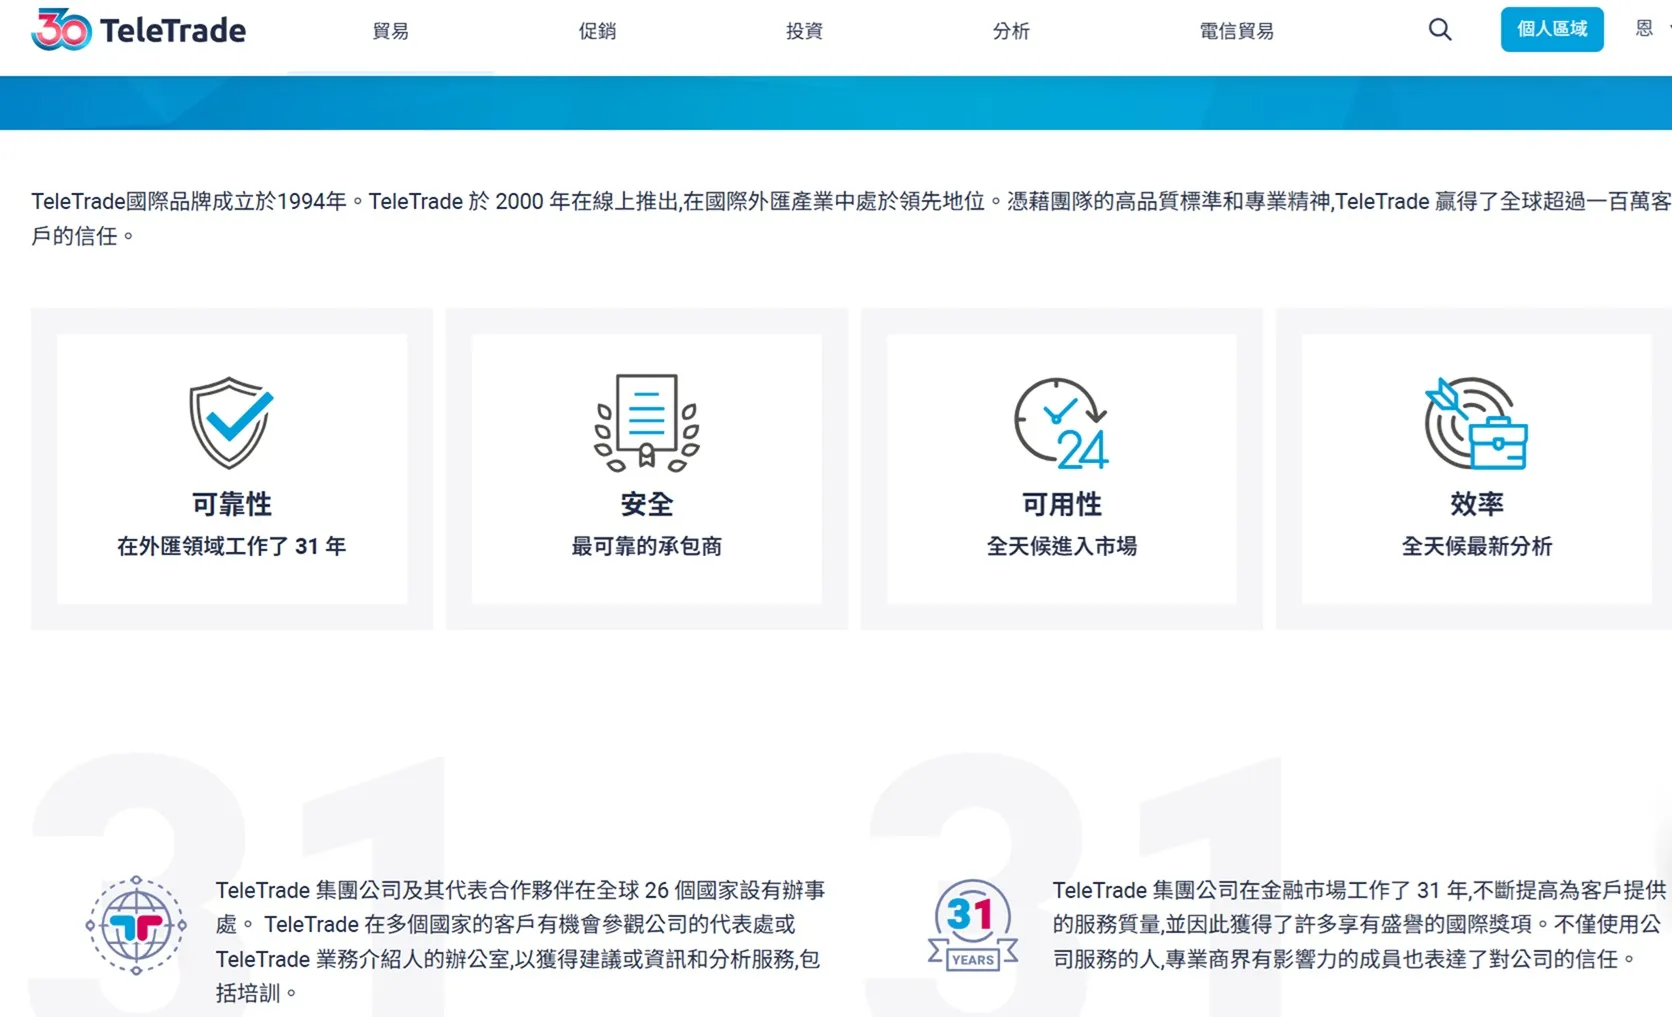Open the 分析 menu
The height and width of the screenshot is (1017, 1672).
(1011, 31)
